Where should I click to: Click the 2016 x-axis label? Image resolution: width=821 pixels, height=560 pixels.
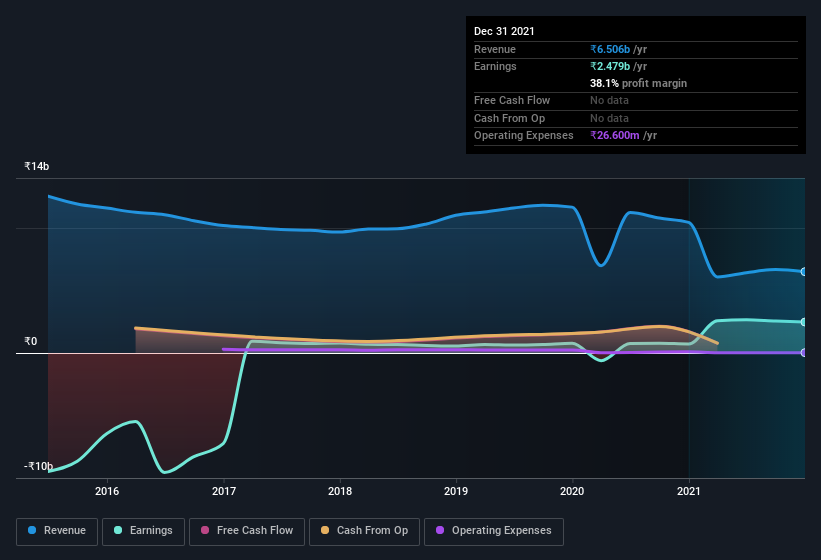pos(107,491)
